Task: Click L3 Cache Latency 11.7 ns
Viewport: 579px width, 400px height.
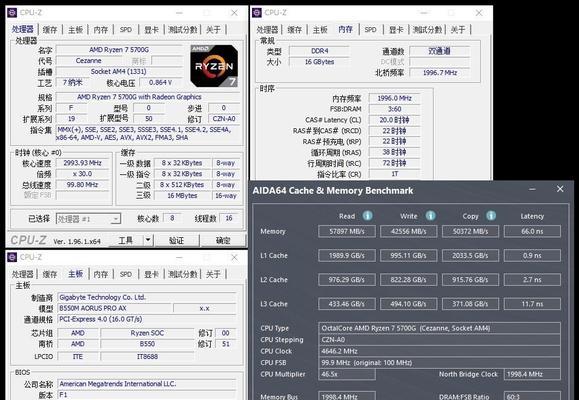Action: 532,304
